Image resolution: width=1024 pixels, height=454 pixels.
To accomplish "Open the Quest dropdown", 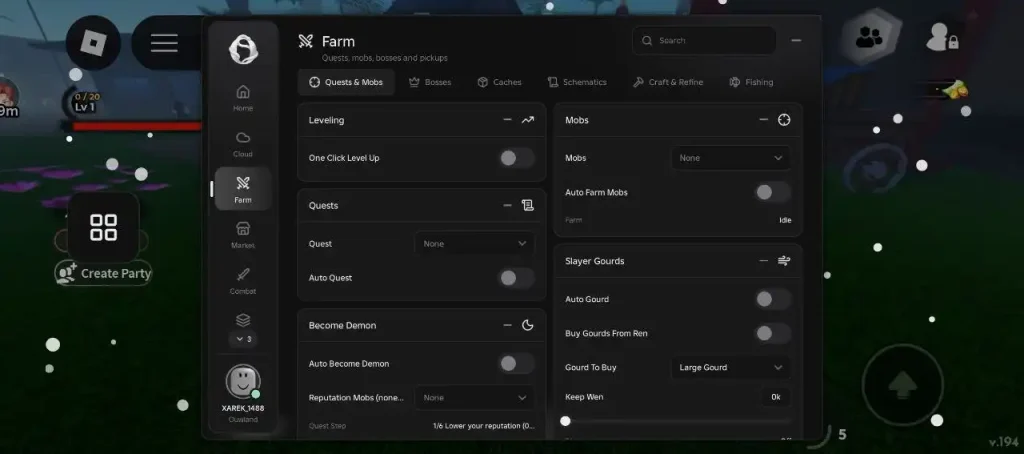I will pos(474,244).
